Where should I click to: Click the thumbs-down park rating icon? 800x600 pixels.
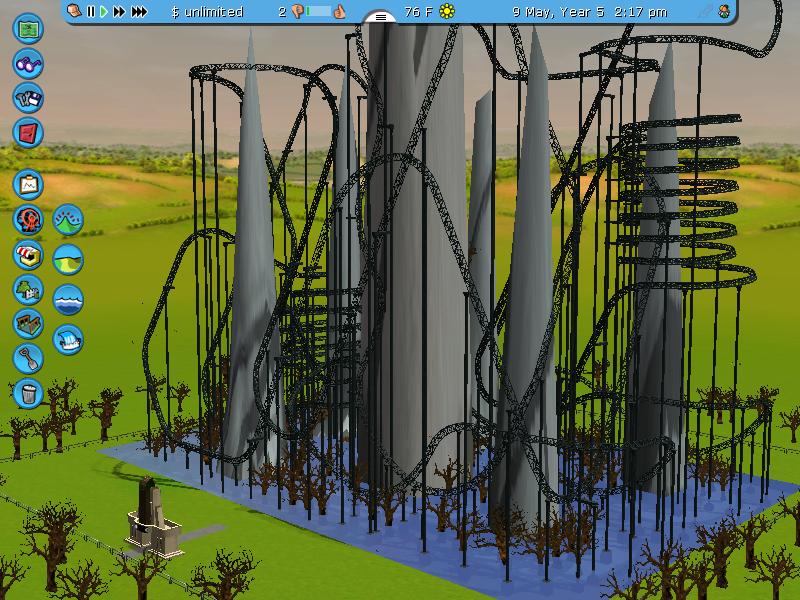tap(297, 11)
